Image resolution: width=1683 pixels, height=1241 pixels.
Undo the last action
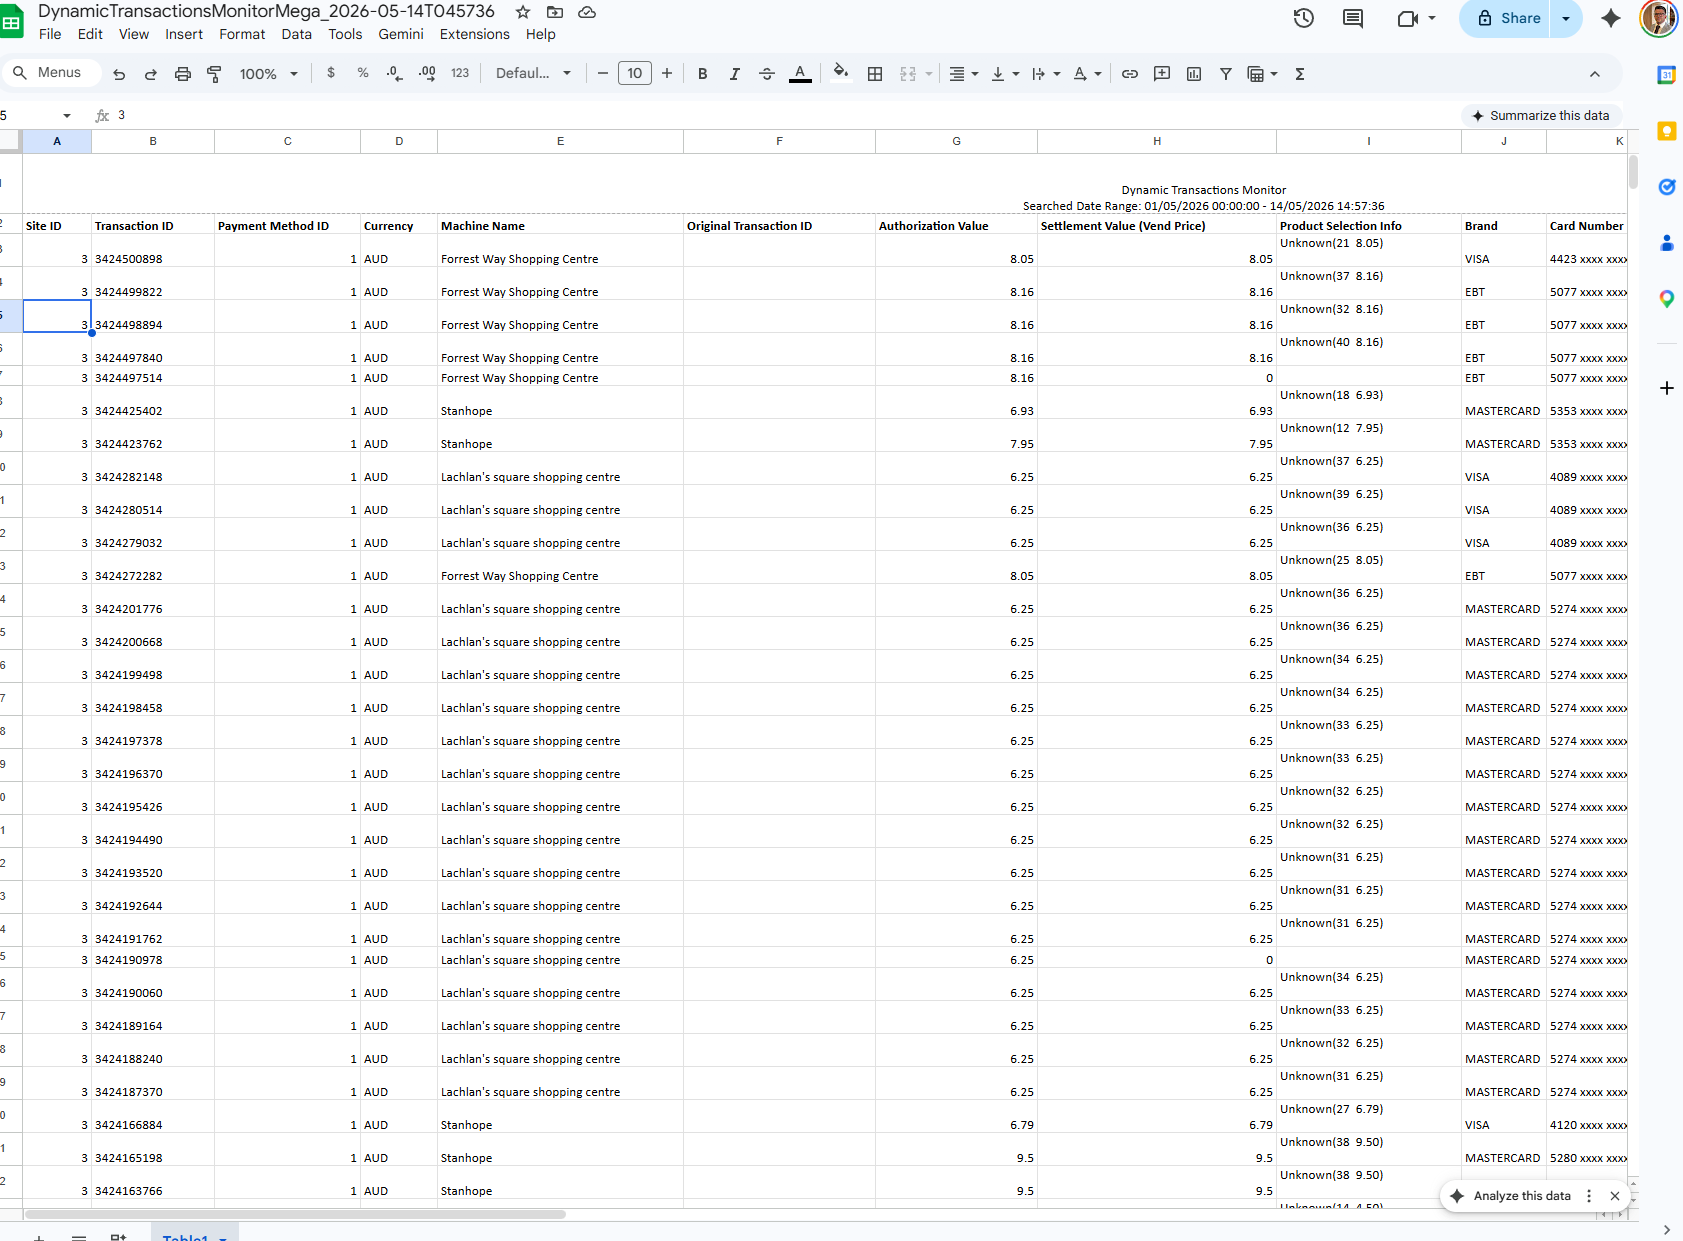[x=119, y=74]
